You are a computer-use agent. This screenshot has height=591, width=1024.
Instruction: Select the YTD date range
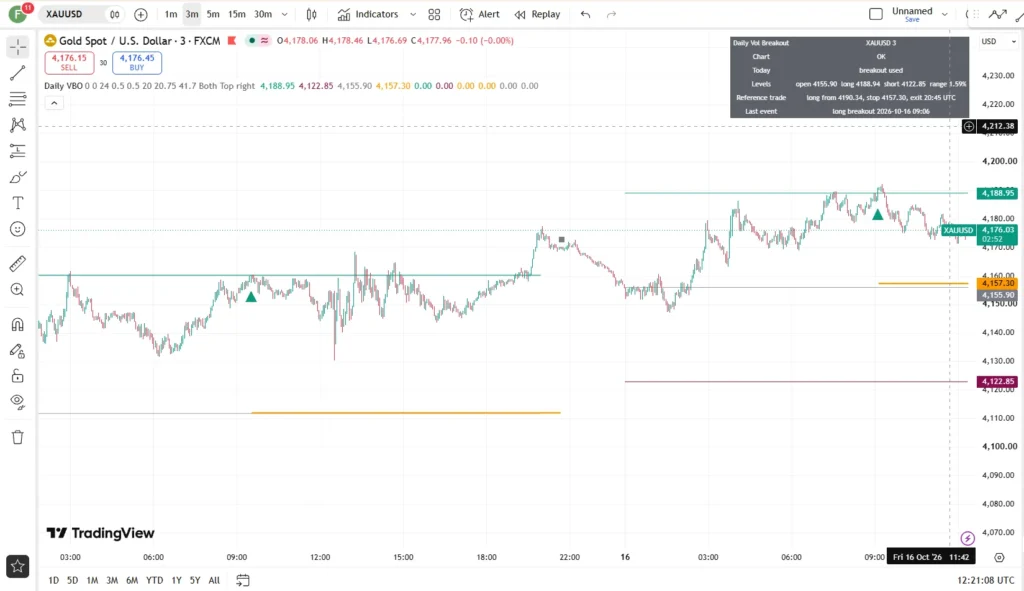[x=154, y=580]
